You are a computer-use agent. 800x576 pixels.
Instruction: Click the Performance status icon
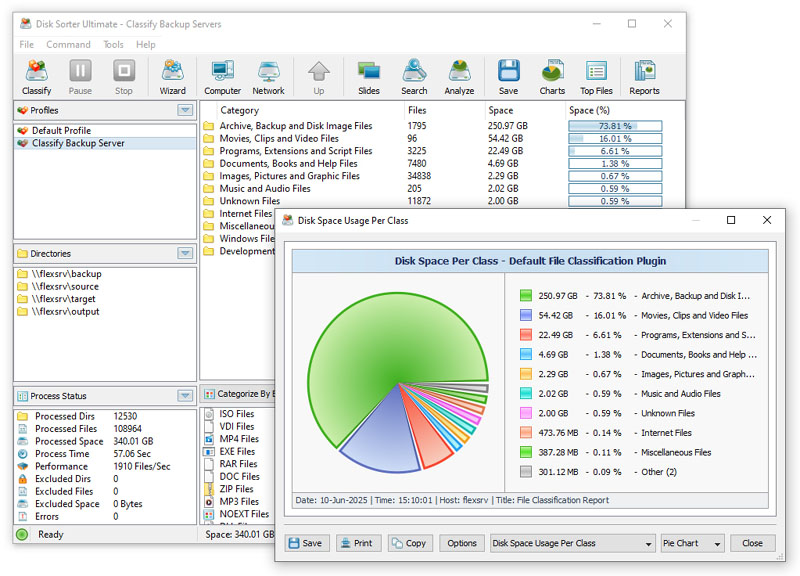coord(22,466)
